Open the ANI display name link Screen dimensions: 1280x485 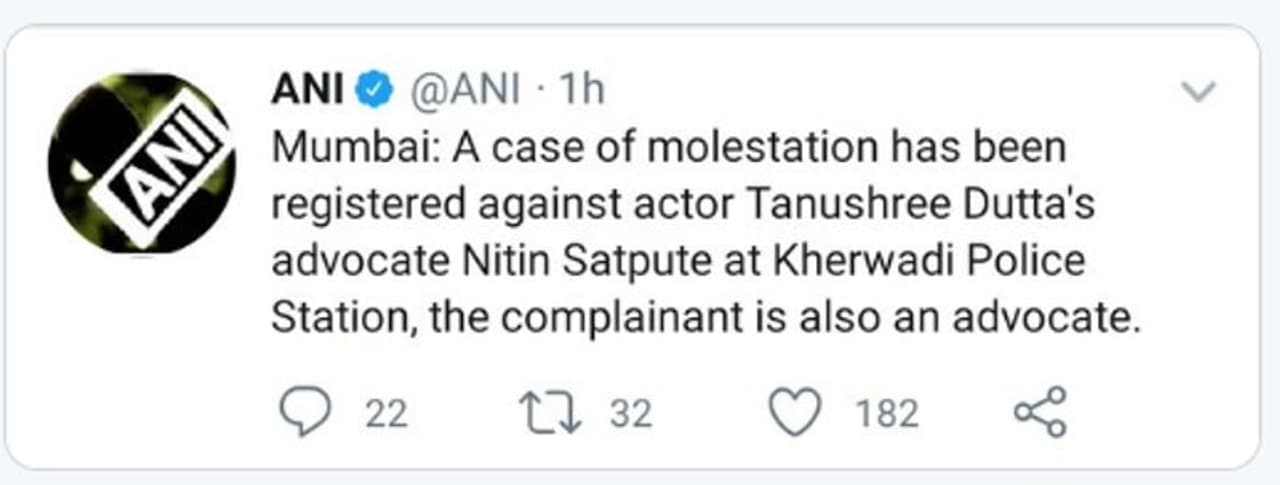click(308, 91)
